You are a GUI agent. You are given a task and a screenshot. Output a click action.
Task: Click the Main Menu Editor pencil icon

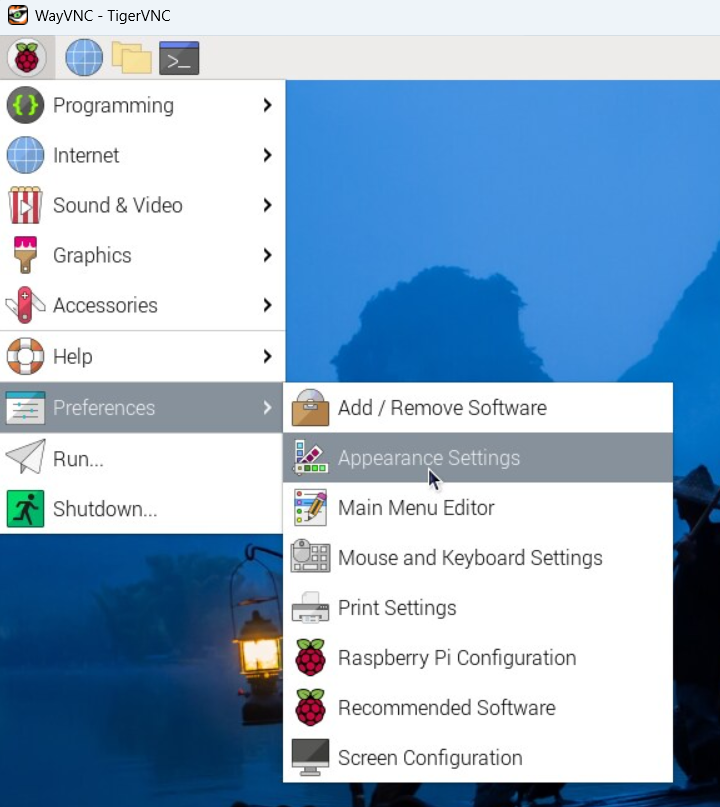point(310,507)
